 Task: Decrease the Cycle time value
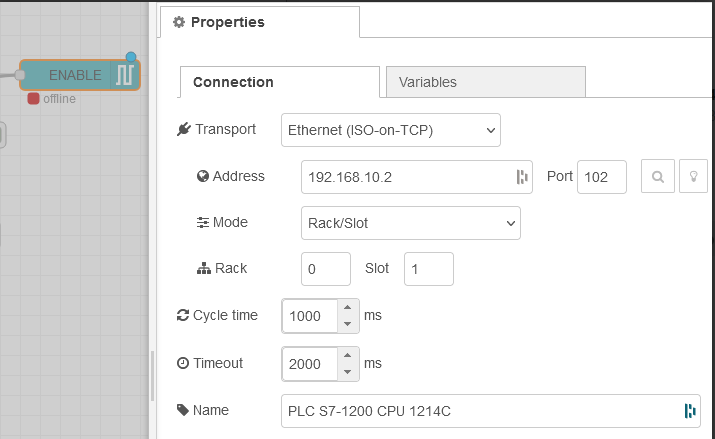[x=347, y=323]
